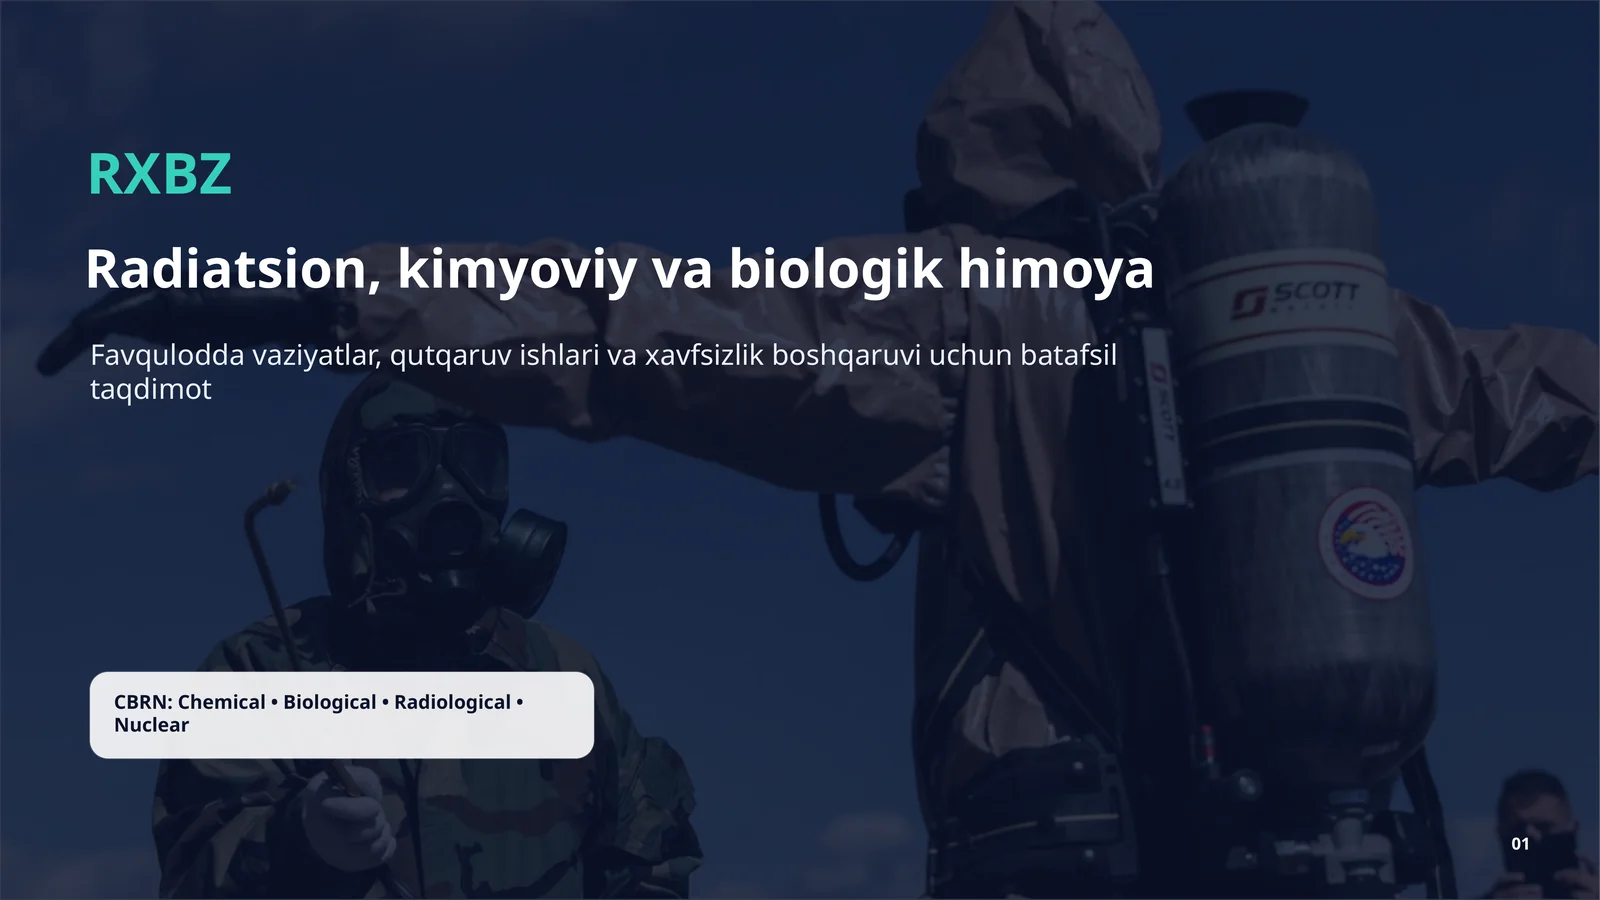1600x900 pixels.
Task: Click the slide number 01
Action: click(1520, 844)
